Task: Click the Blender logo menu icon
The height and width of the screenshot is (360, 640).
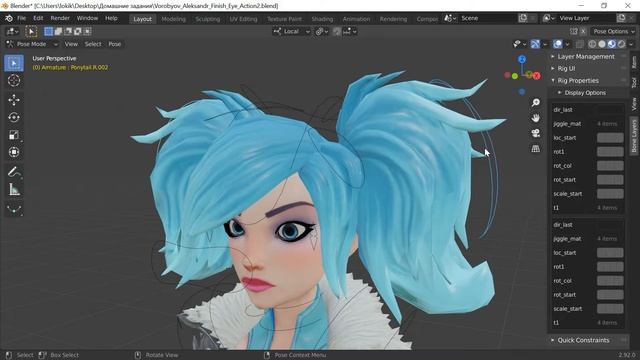Action: 9,18
